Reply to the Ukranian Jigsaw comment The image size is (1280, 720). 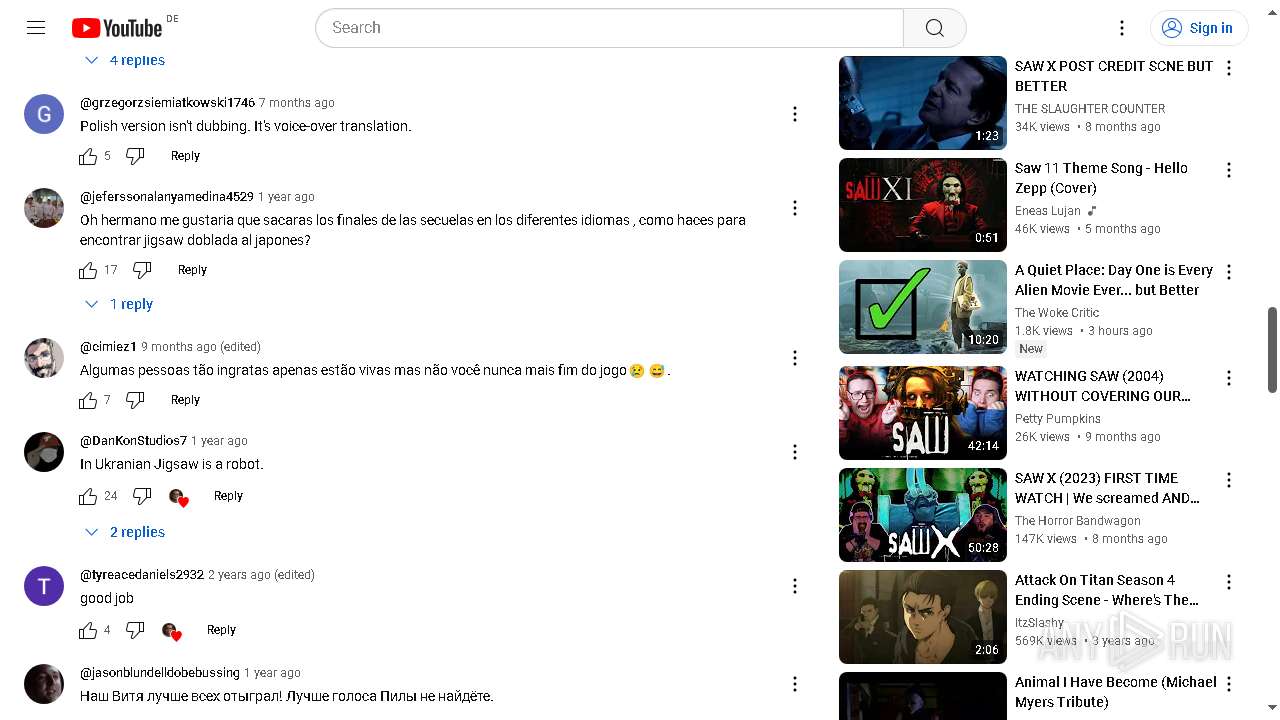(x=228, y=496)
